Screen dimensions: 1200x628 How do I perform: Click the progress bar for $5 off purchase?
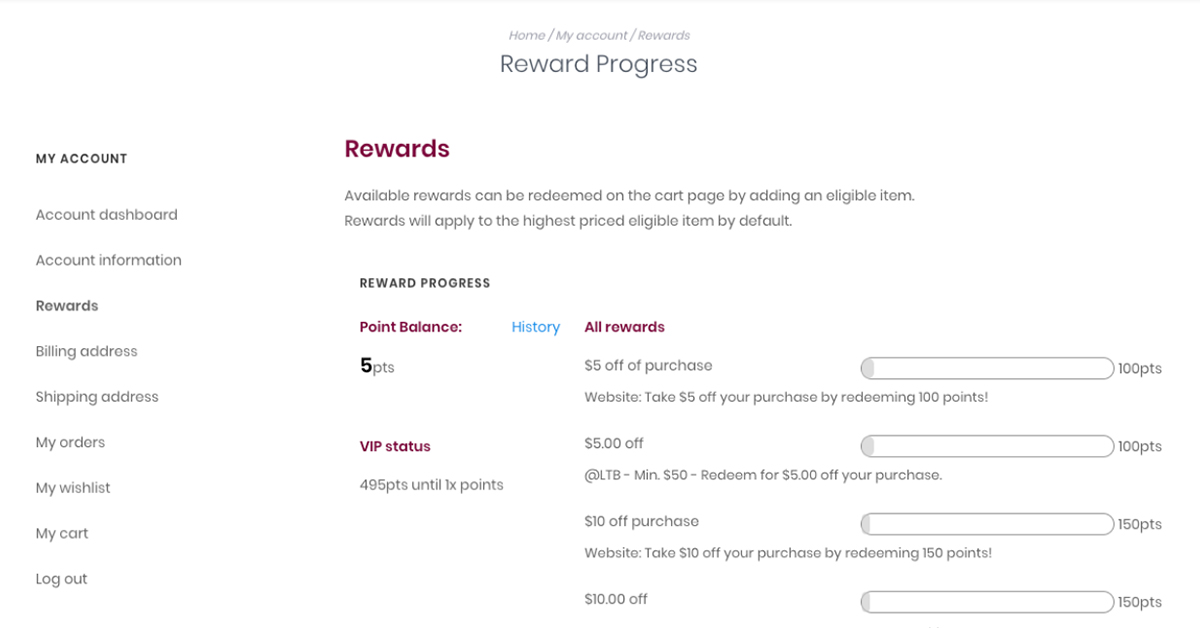pyautogui.click(x=986, y=368)
